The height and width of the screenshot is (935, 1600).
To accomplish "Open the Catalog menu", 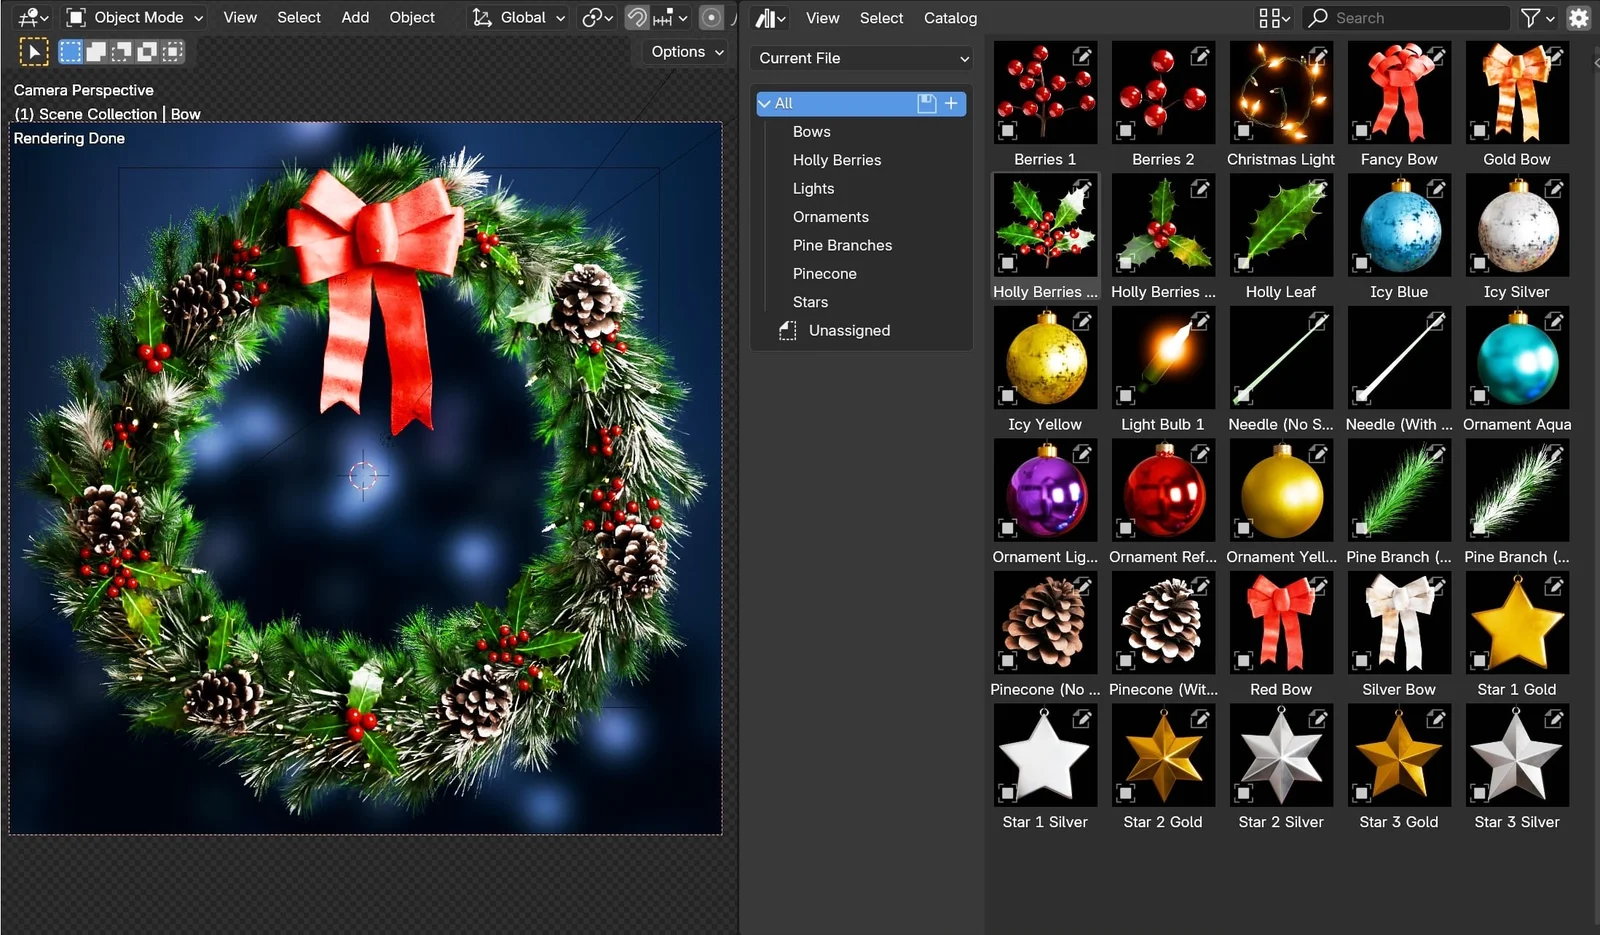I will click(950, 17).
